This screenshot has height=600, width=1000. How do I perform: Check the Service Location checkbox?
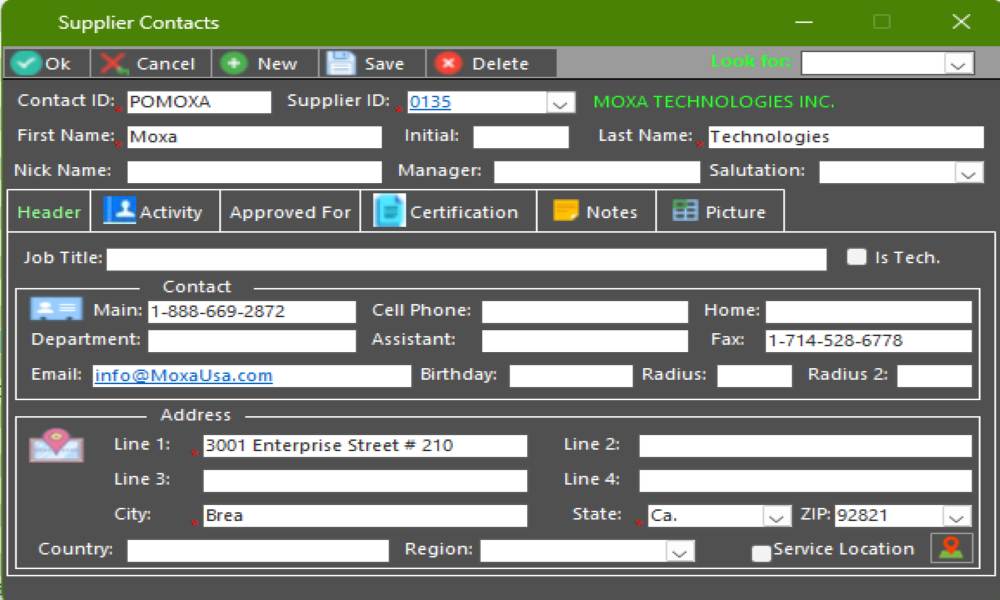pyautogui.click(x=761, y=552)
